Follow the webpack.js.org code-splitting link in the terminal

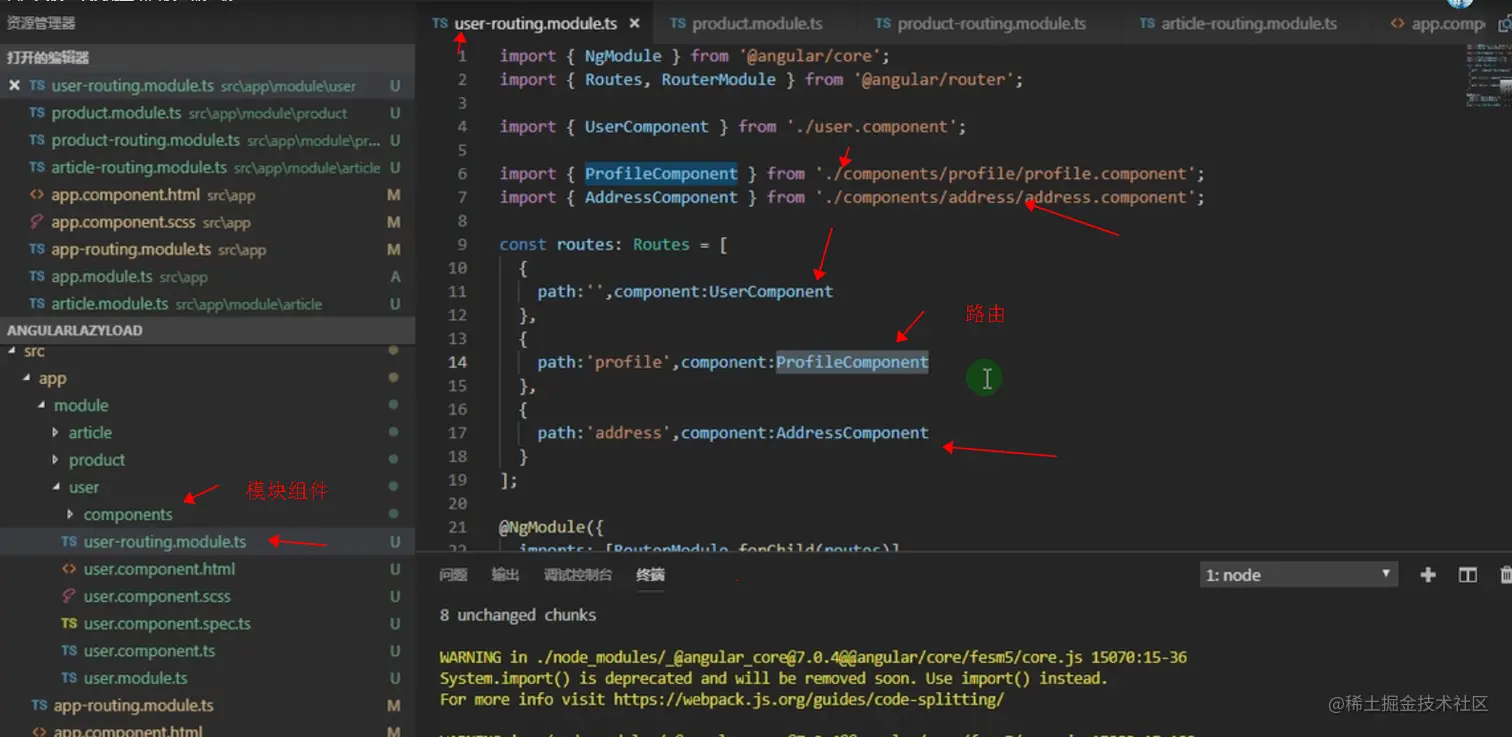pyautogui.click(x=808, y=700)
